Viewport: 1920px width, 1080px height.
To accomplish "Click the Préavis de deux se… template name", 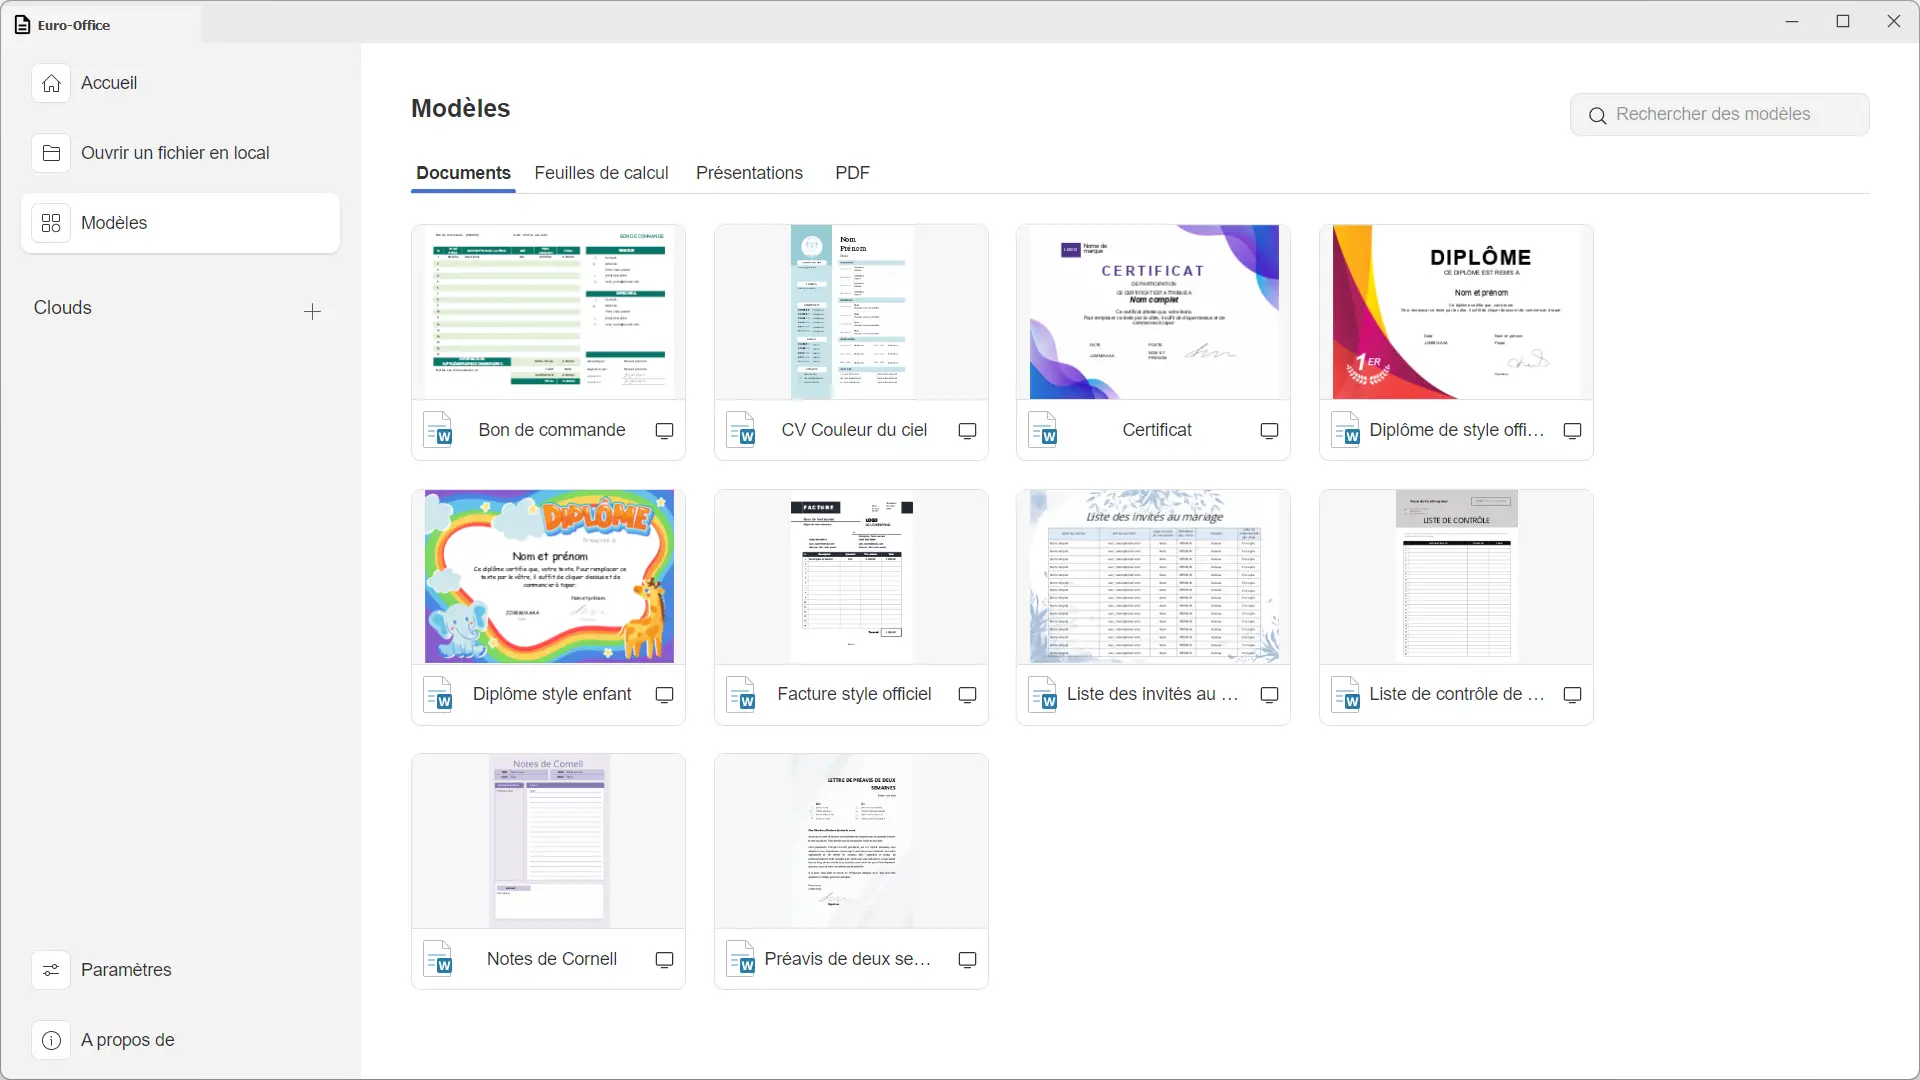I will tap(848, 959).
